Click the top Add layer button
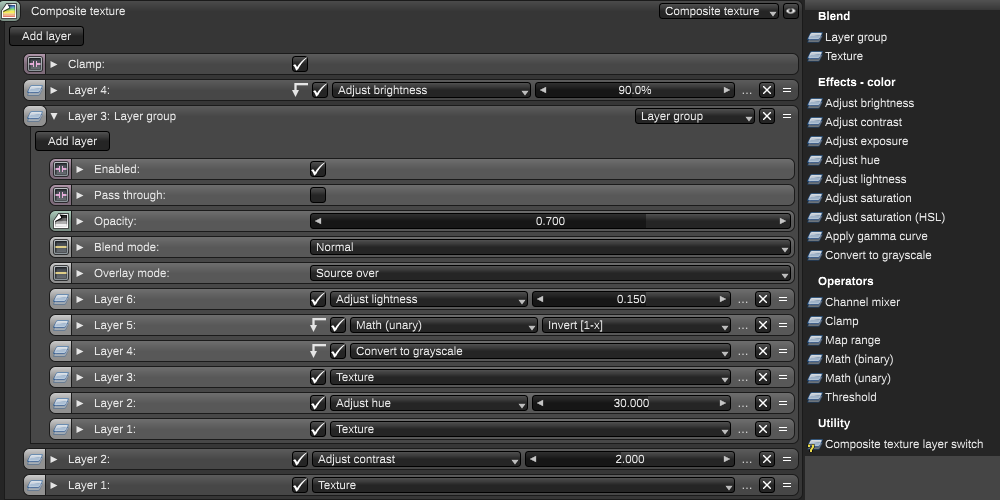Viewport: 1000px width, 500px height. coord(46,36)
